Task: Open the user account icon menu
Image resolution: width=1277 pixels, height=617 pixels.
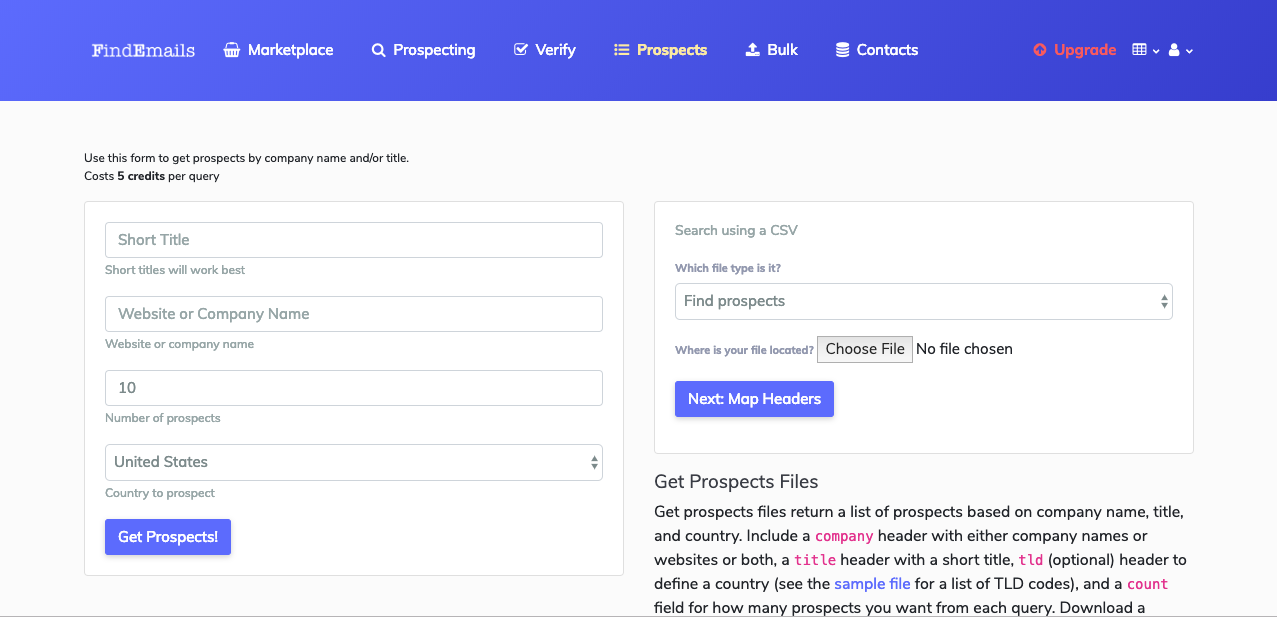Action: (1180, 50)
